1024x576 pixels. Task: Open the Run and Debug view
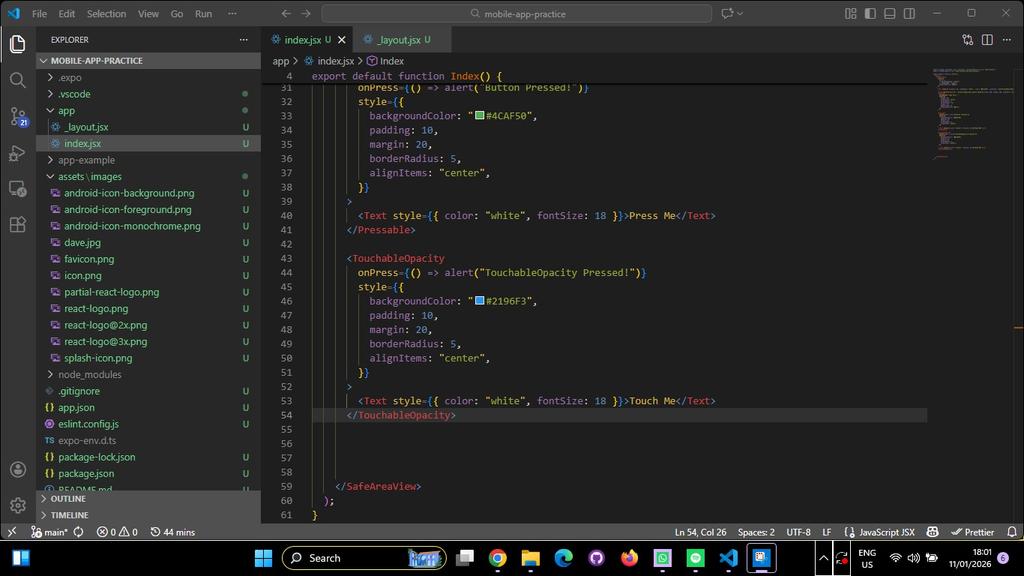tap(18, 153)
